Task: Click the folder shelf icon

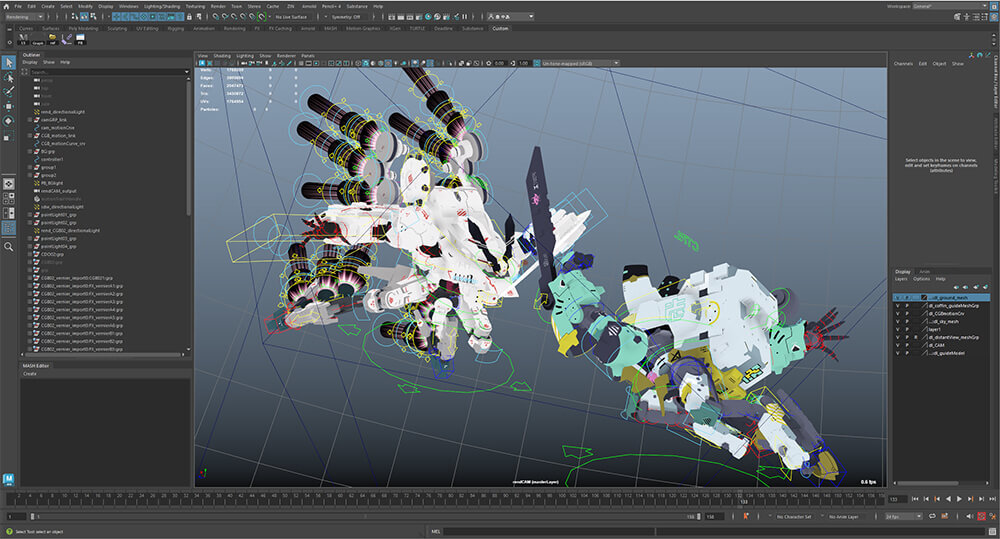Action: tap(52, 40)
